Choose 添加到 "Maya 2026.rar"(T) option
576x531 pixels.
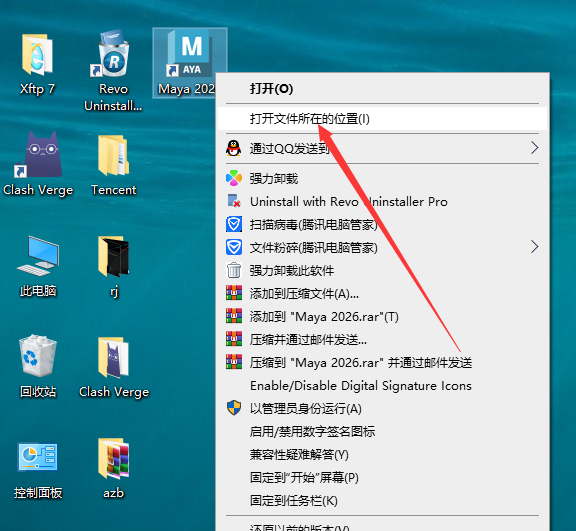382,317
